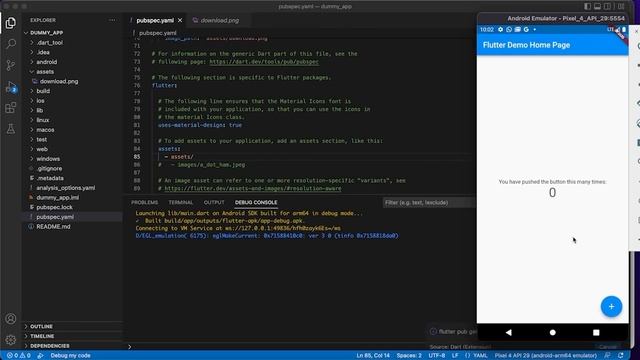Screen dimensions: 640x360
Task: Change the LF end of line sequence
Action: click(x=455, y=356)
